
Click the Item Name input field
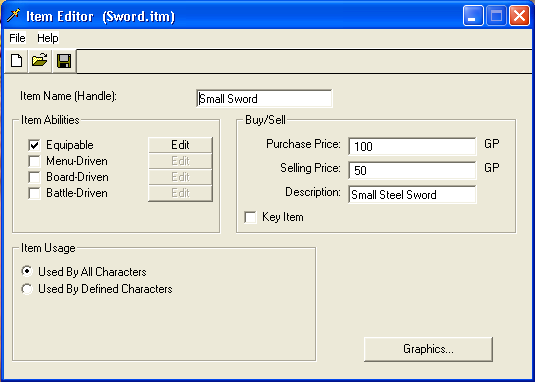[264, 99]
